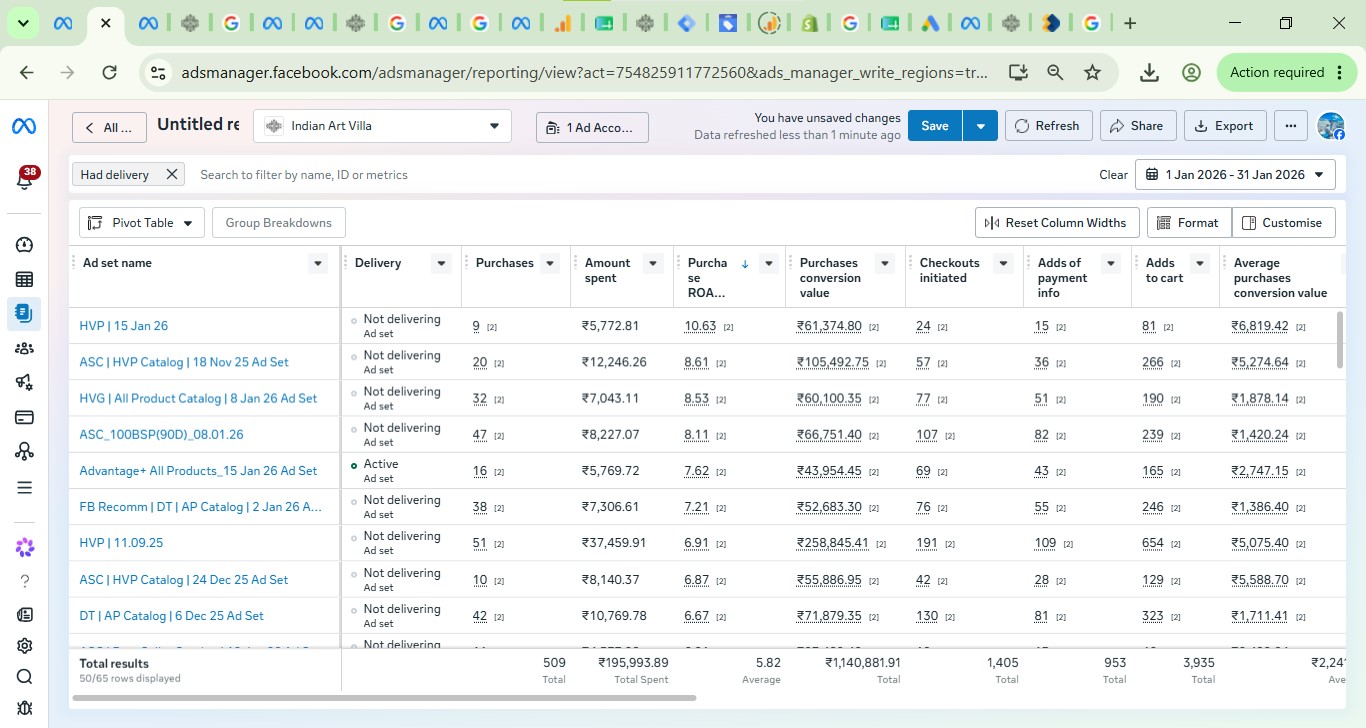The height and width of the screenshot is (728, 1366).
Task: Open Checkouts initiated column menu arrow
Action: tap(1003, 264)
